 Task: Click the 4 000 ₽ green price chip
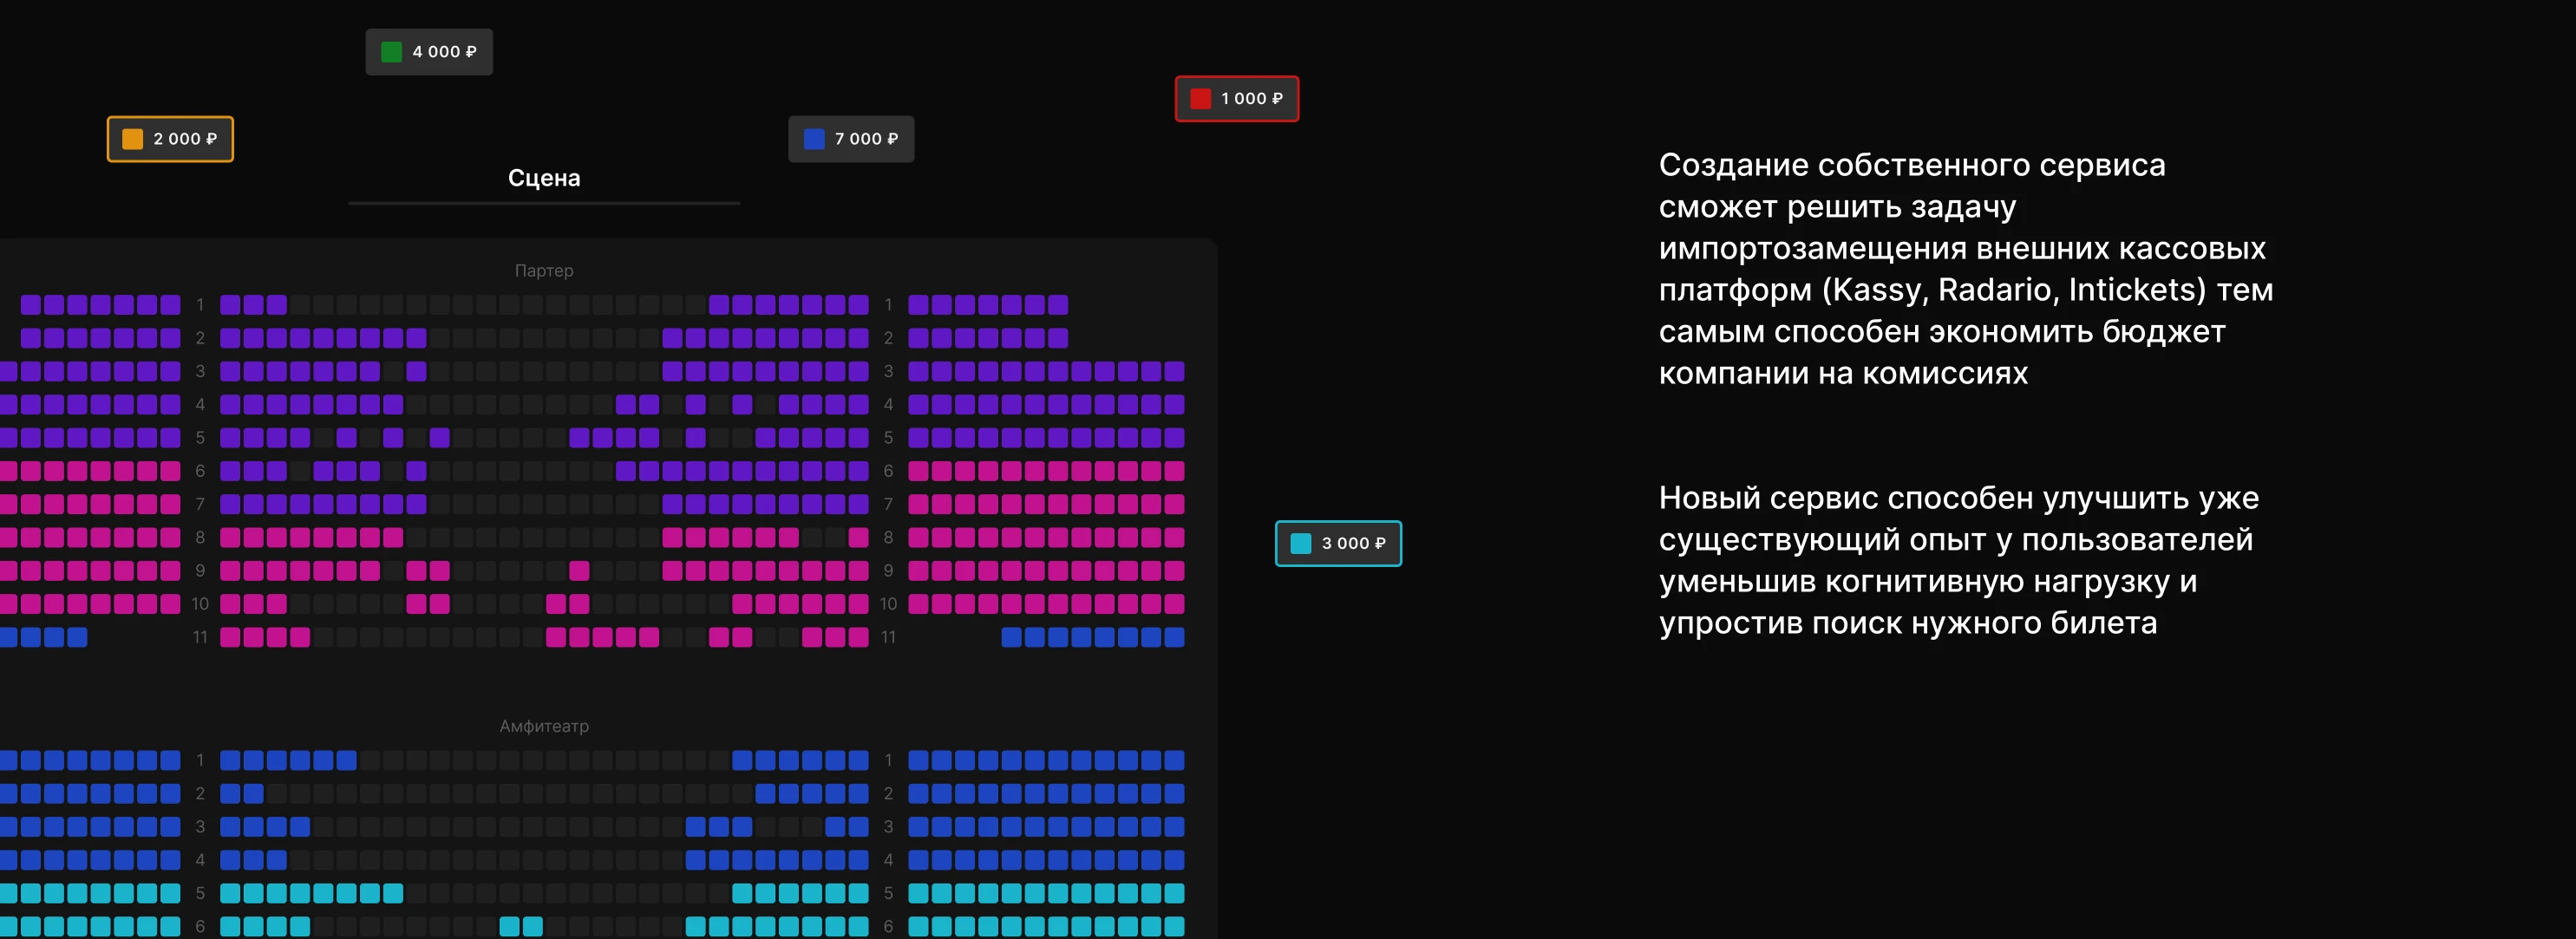pyautogui.click(x=429, y=52)
